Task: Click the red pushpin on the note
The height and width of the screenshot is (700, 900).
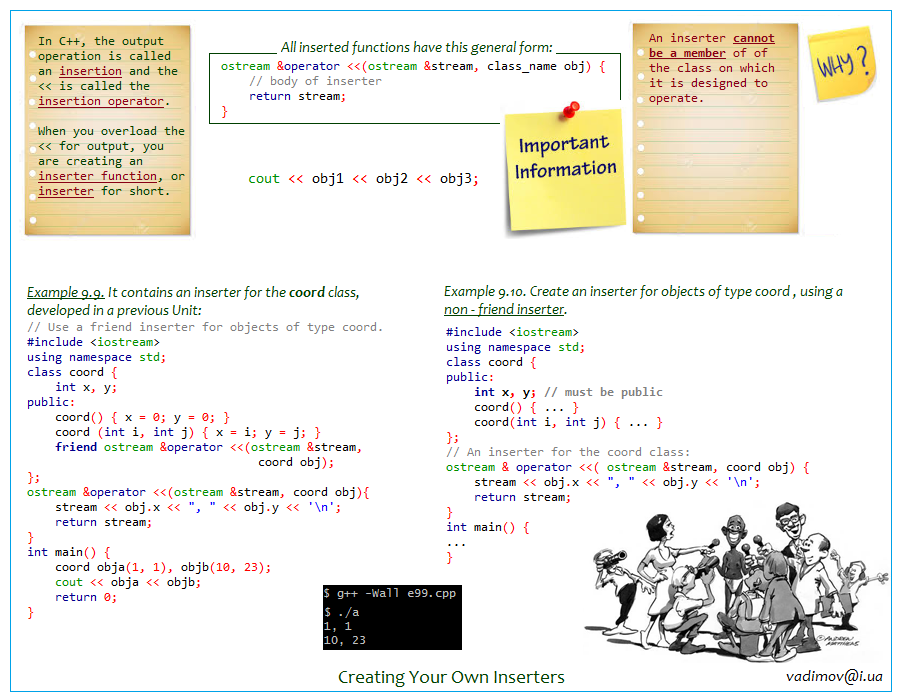Action: (x=571, y=109)
